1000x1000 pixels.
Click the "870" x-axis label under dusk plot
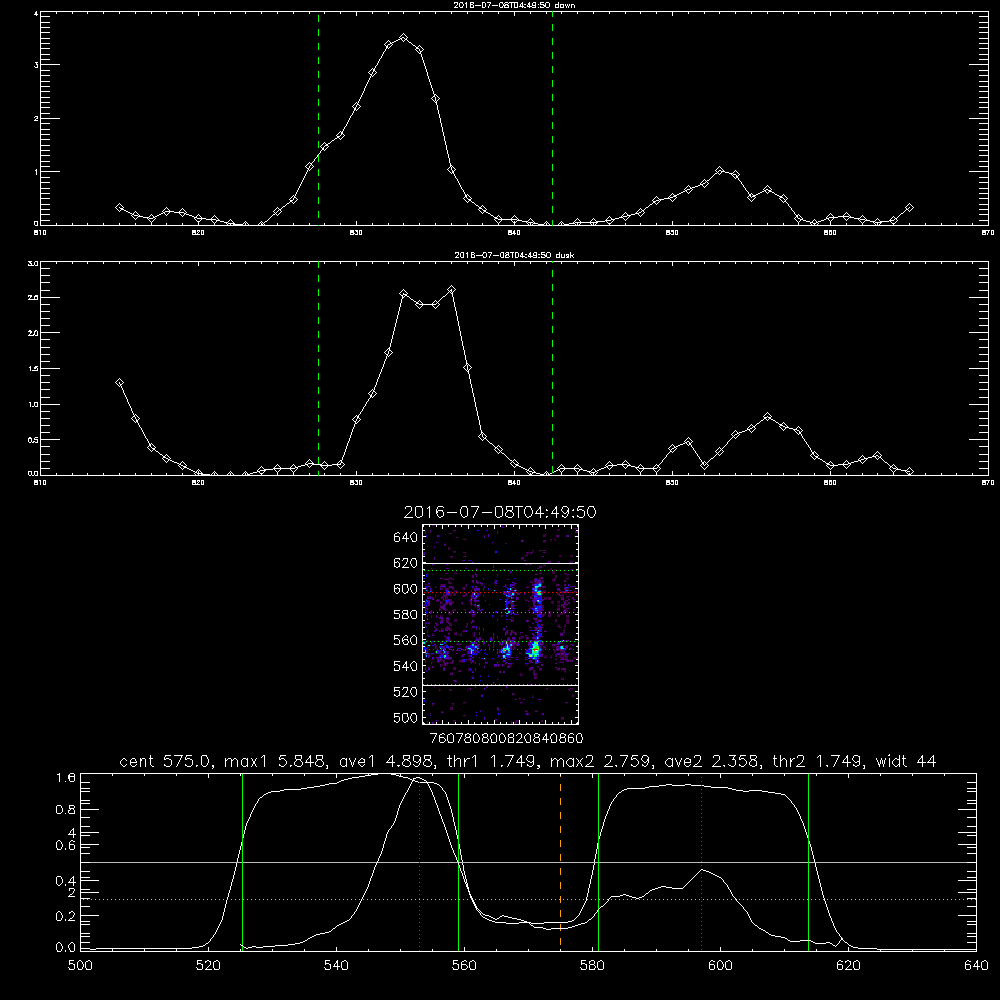coord(987,483)
